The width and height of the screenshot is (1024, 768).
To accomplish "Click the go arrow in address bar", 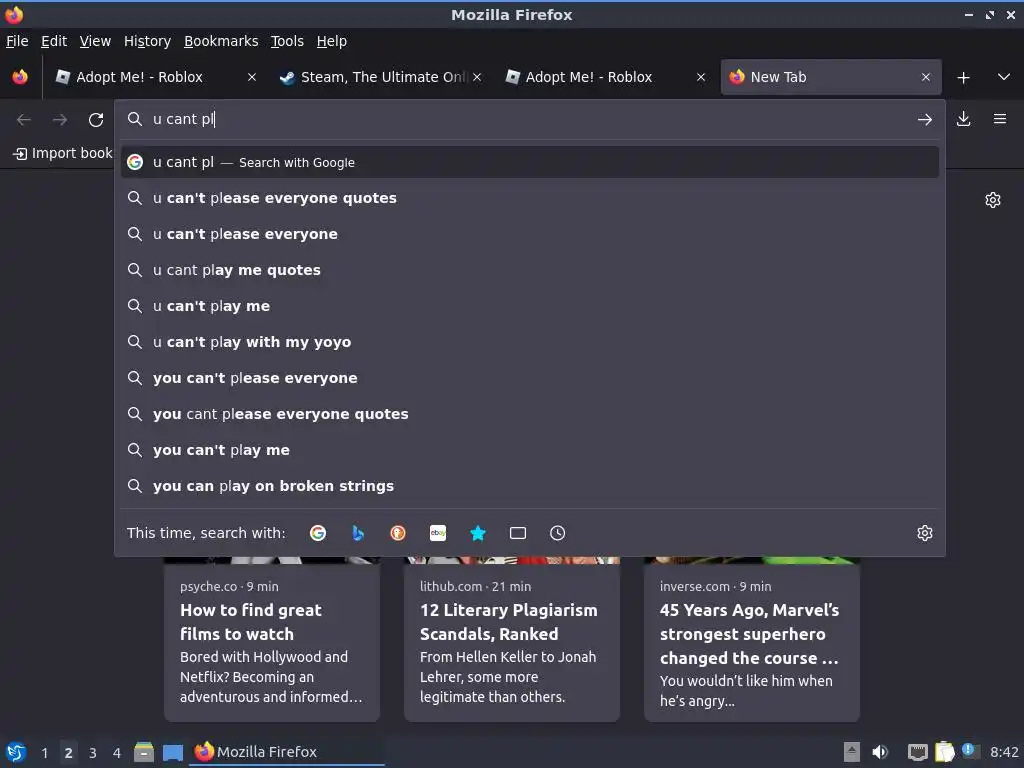I will pos(925,120).
